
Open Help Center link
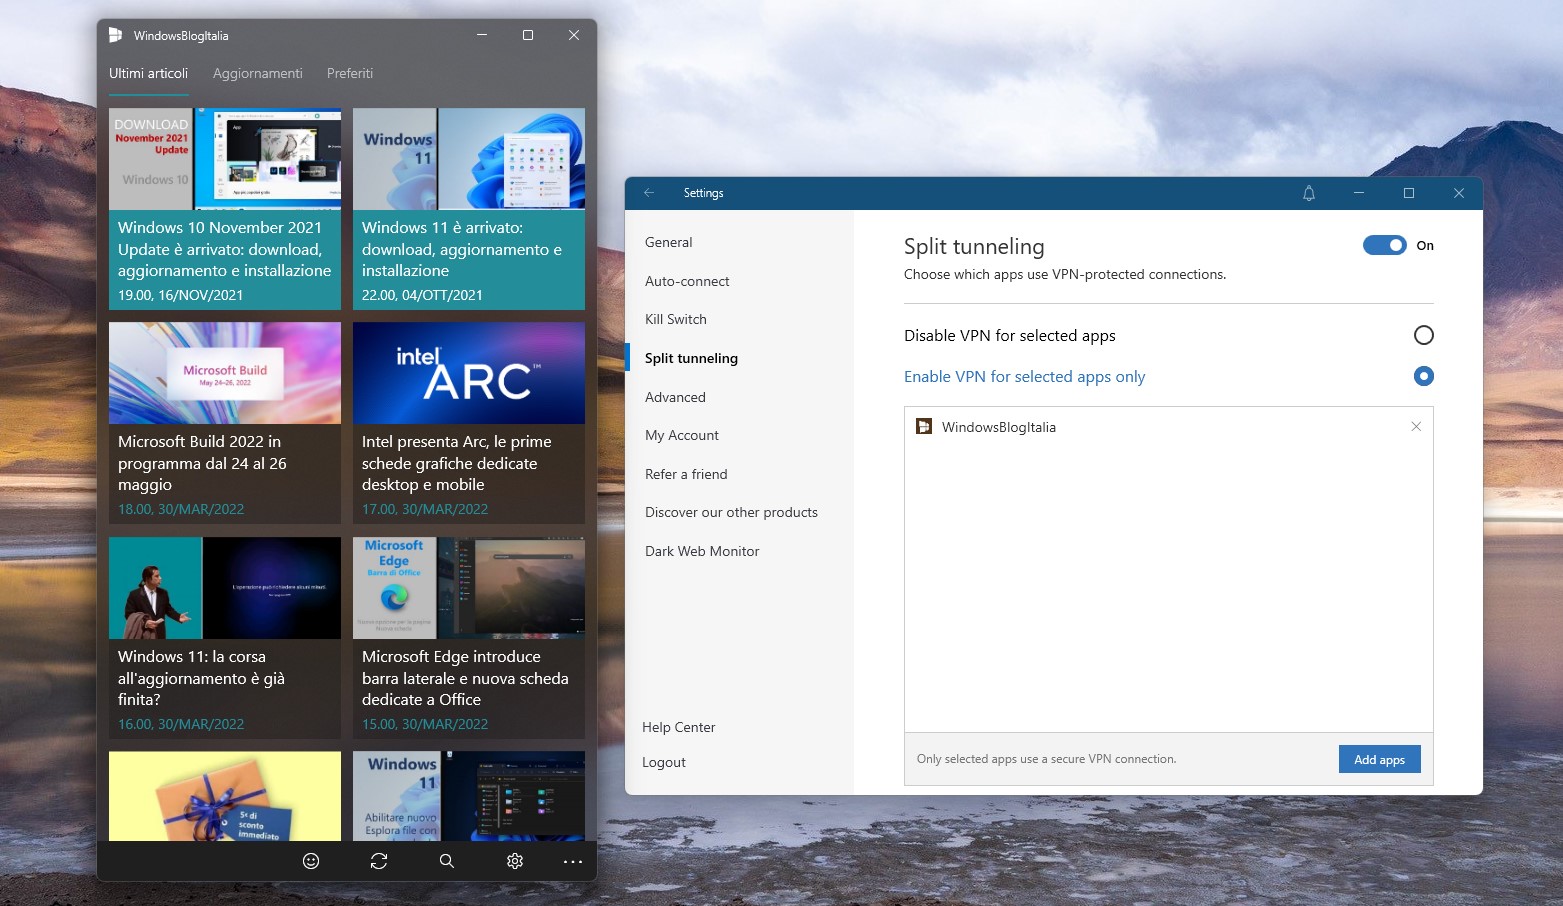pyautogui.click(x=678, y=727)
